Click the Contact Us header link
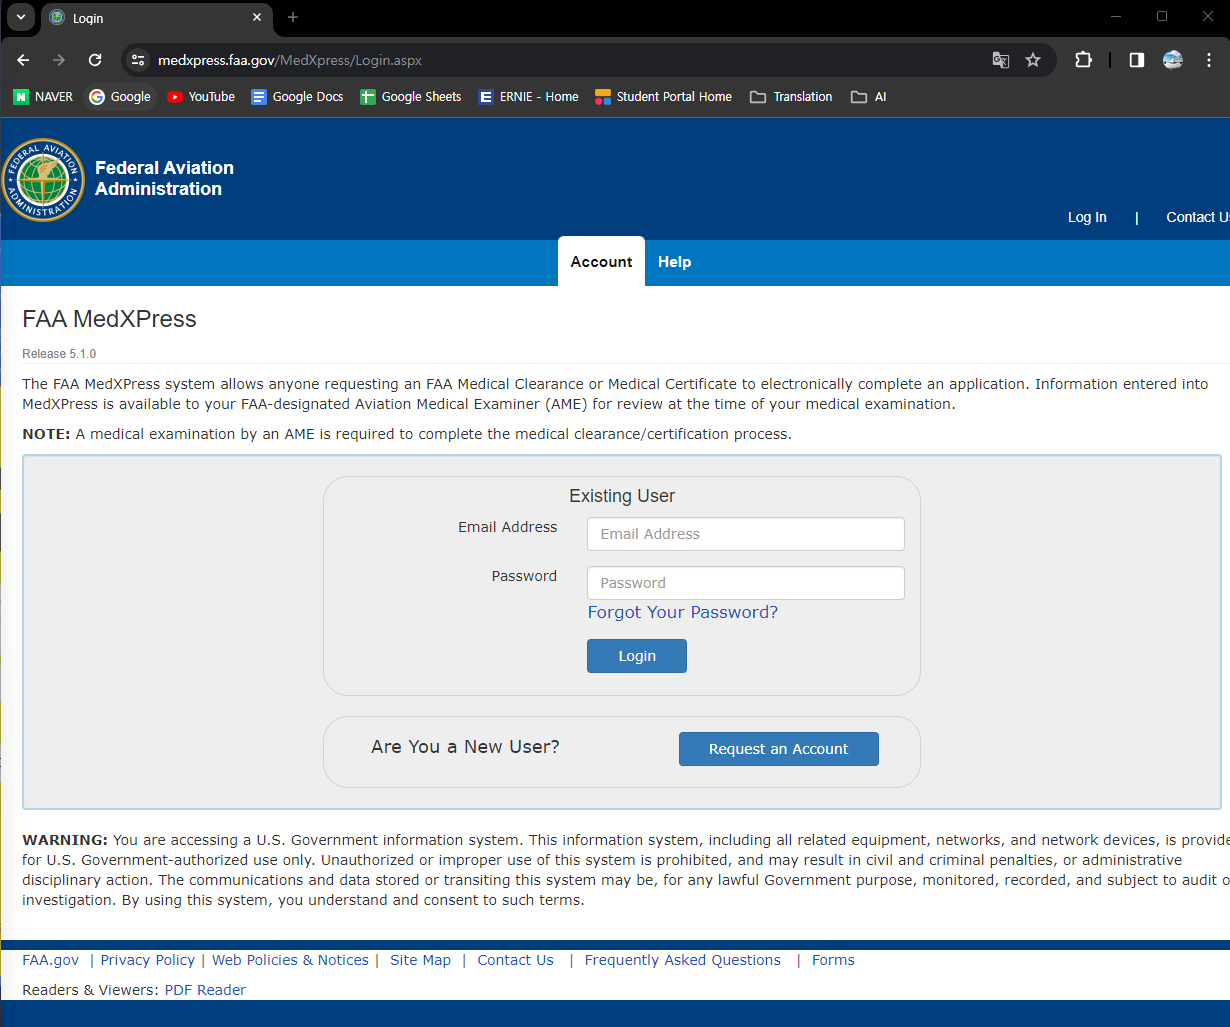Image resolution: width=1230 pixels, height=1027 pixels. [x=1197, y=217]
